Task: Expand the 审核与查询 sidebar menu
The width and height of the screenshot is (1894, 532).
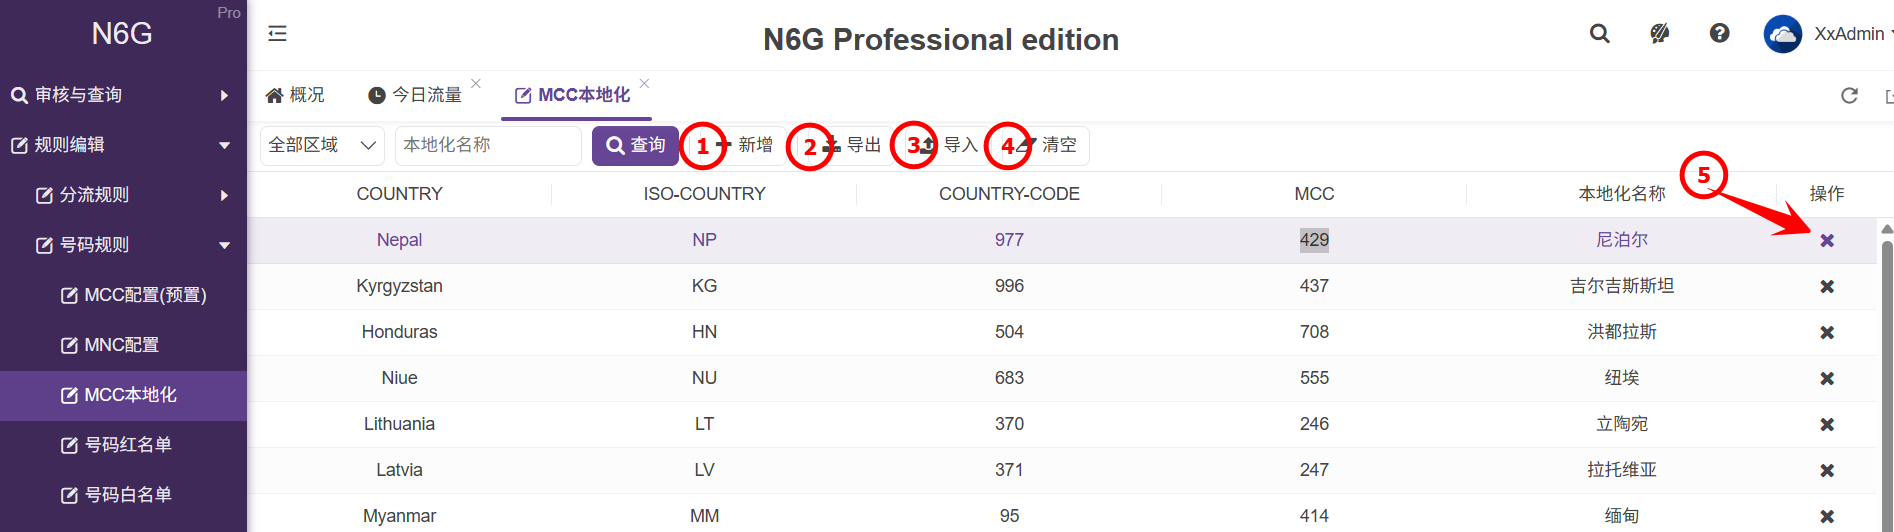Action: [x=123, y=95]
